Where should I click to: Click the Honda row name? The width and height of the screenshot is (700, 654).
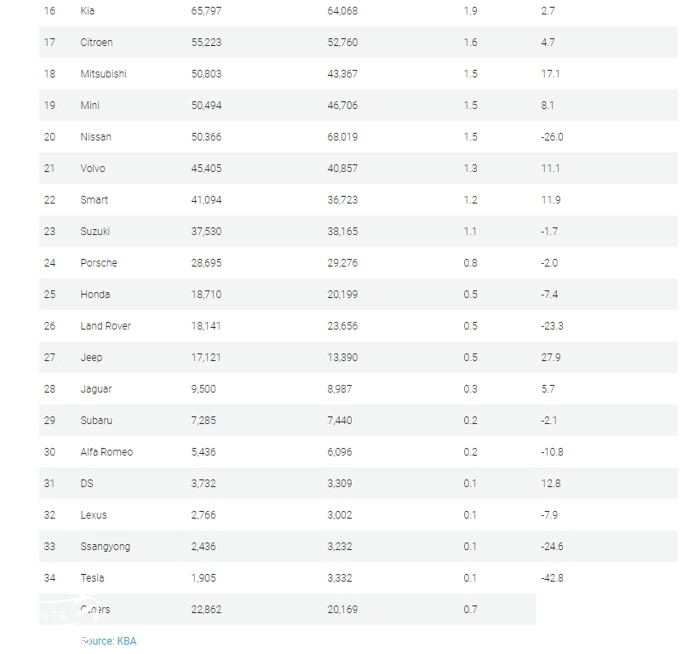click(96, 294)
